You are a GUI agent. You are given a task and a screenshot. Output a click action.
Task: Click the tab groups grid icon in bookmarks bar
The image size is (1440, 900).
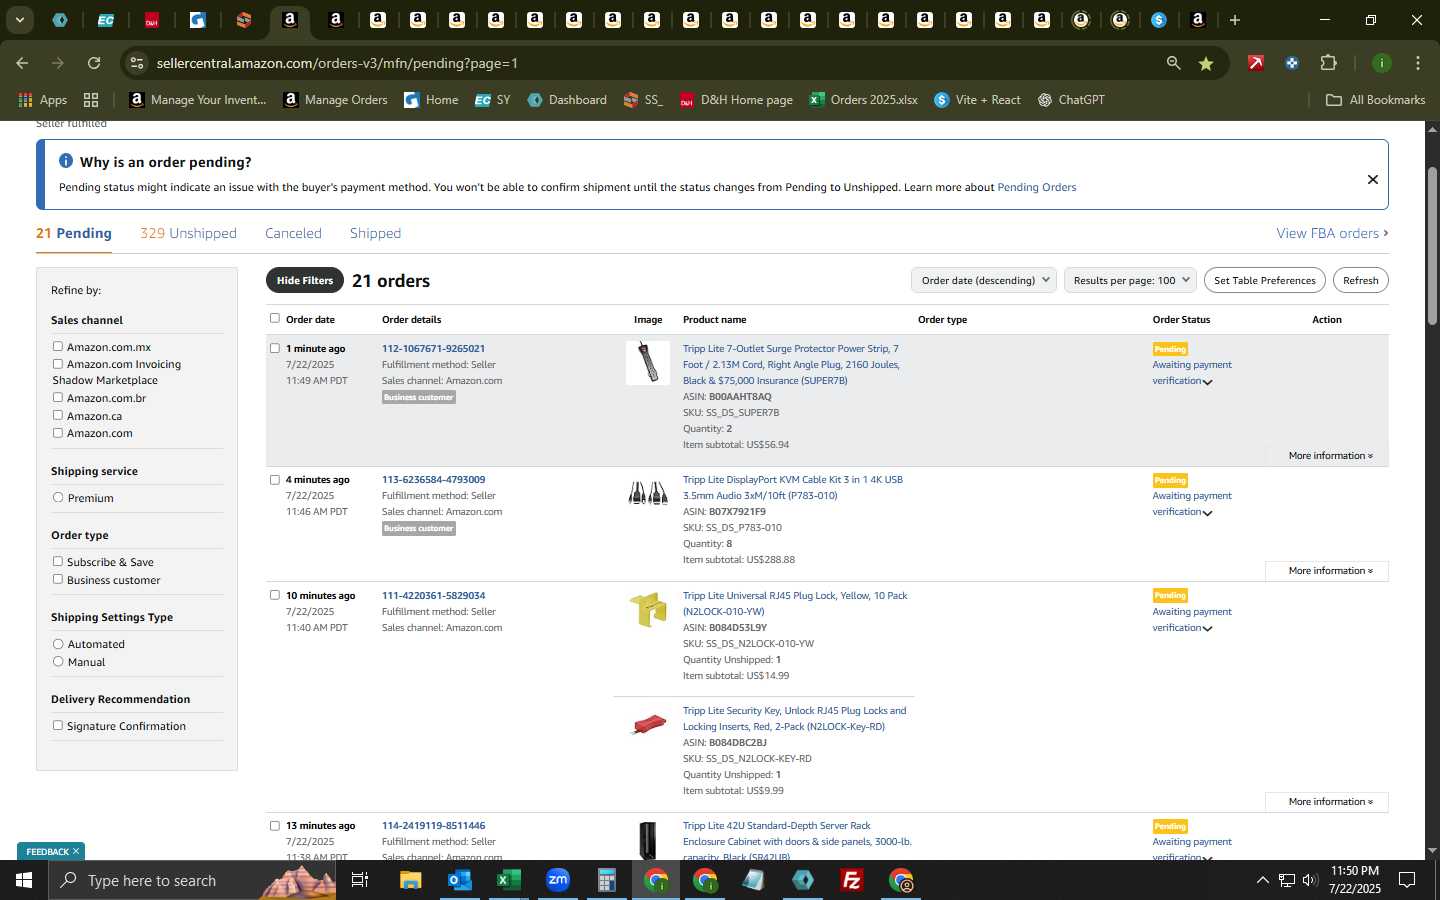click(91, 100)
